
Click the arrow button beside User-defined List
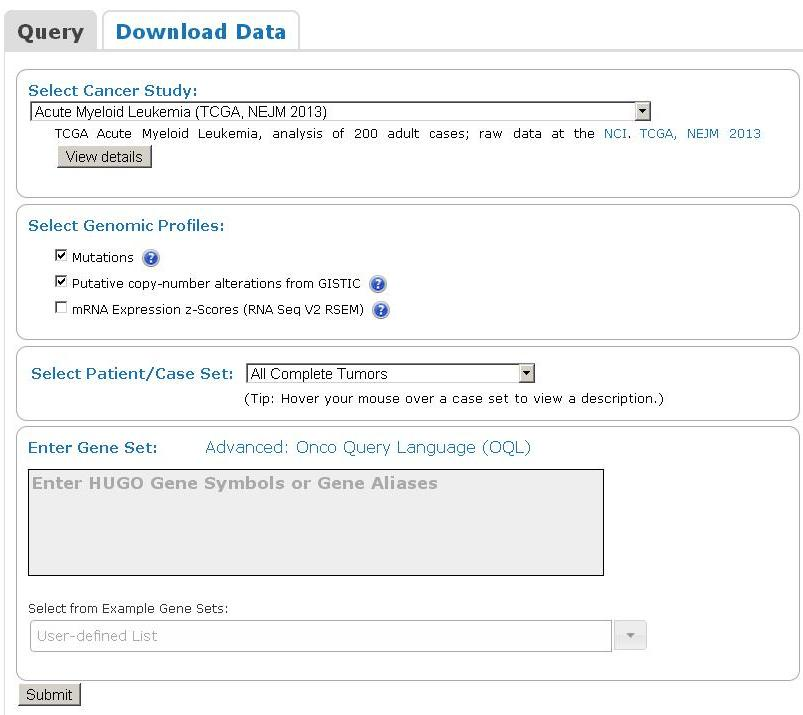[x=630, y=635]
